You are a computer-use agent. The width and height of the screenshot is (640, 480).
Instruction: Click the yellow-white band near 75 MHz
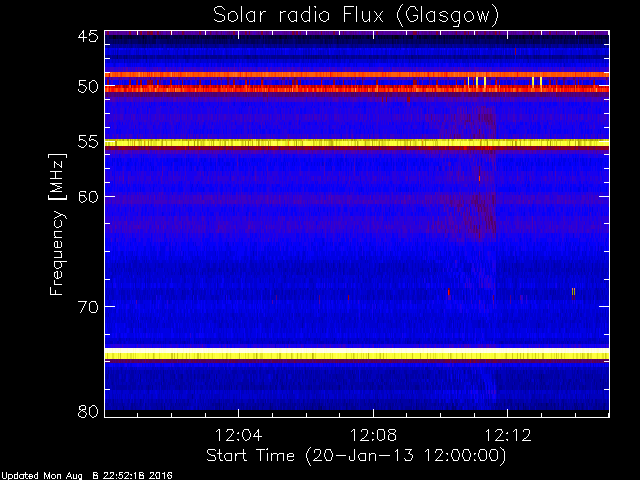357,354
